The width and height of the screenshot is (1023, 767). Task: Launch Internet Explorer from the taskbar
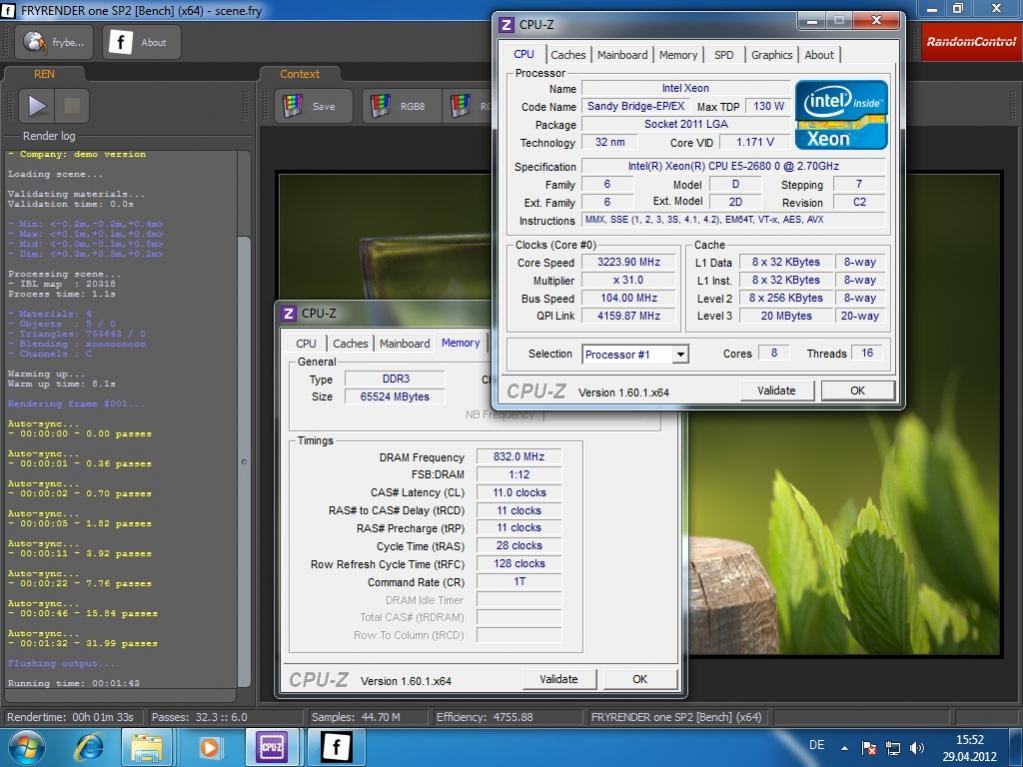(x=90, y=747)
